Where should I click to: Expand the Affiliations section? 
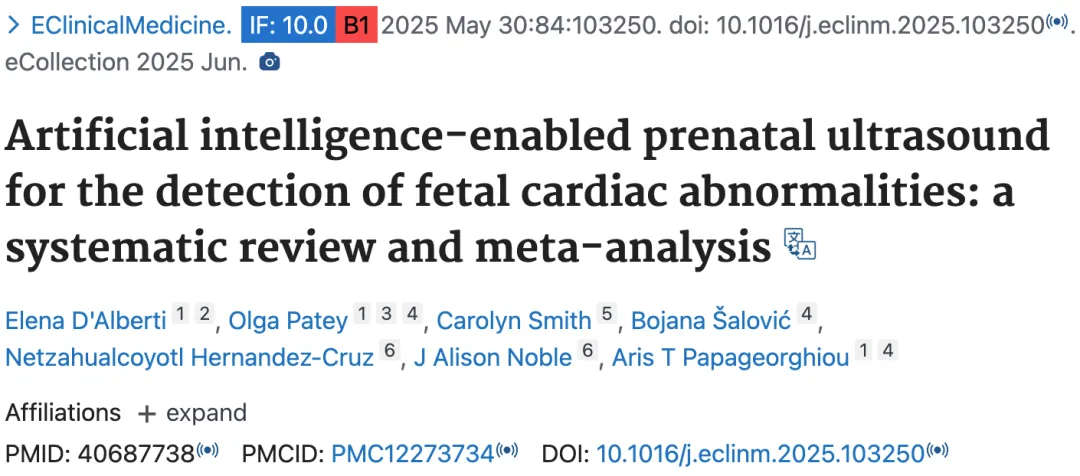(x=192, y=413)
